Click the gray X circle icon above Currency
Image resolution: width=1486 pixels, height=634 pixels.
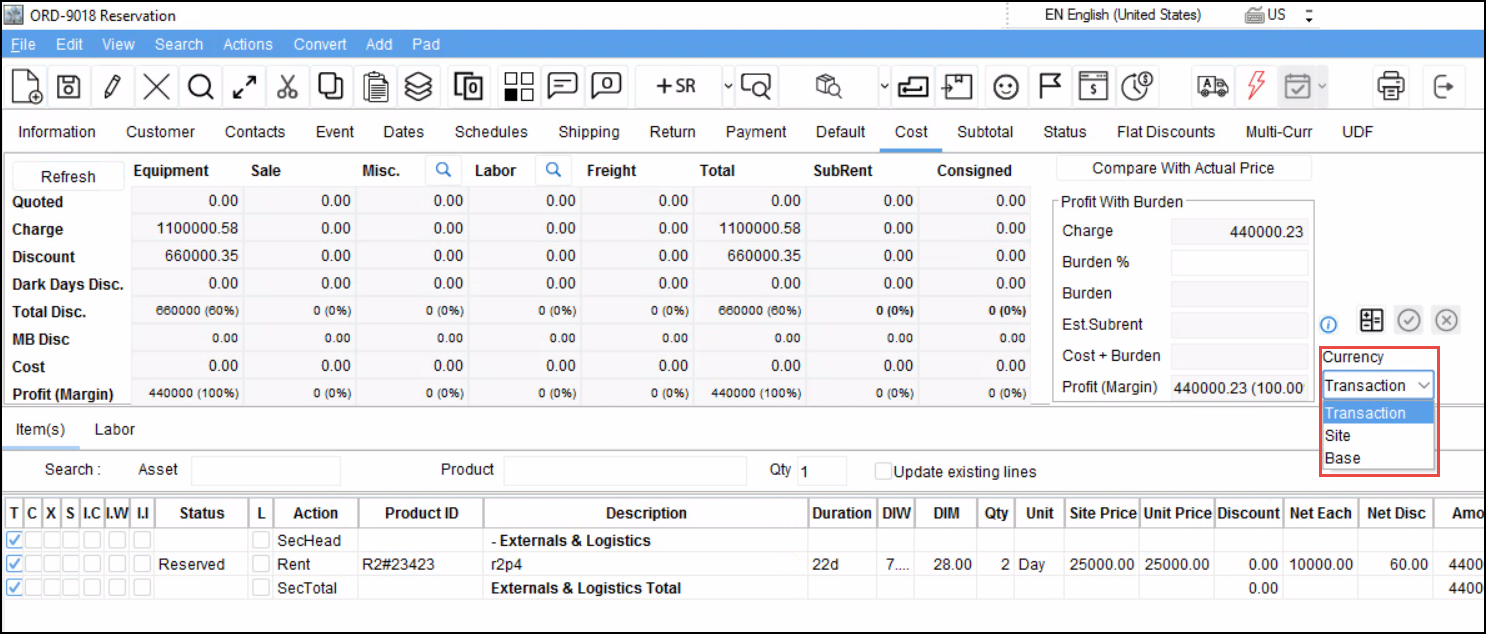pyautogui.click(x=1446, y=320)
